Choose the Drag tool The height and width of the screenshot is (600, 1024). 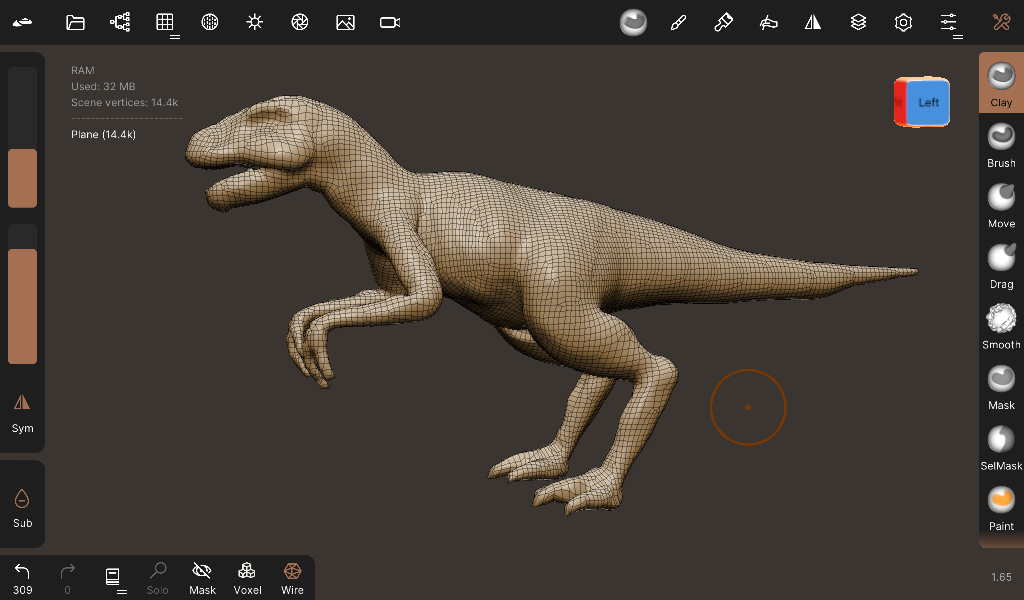coord(1001,264)
